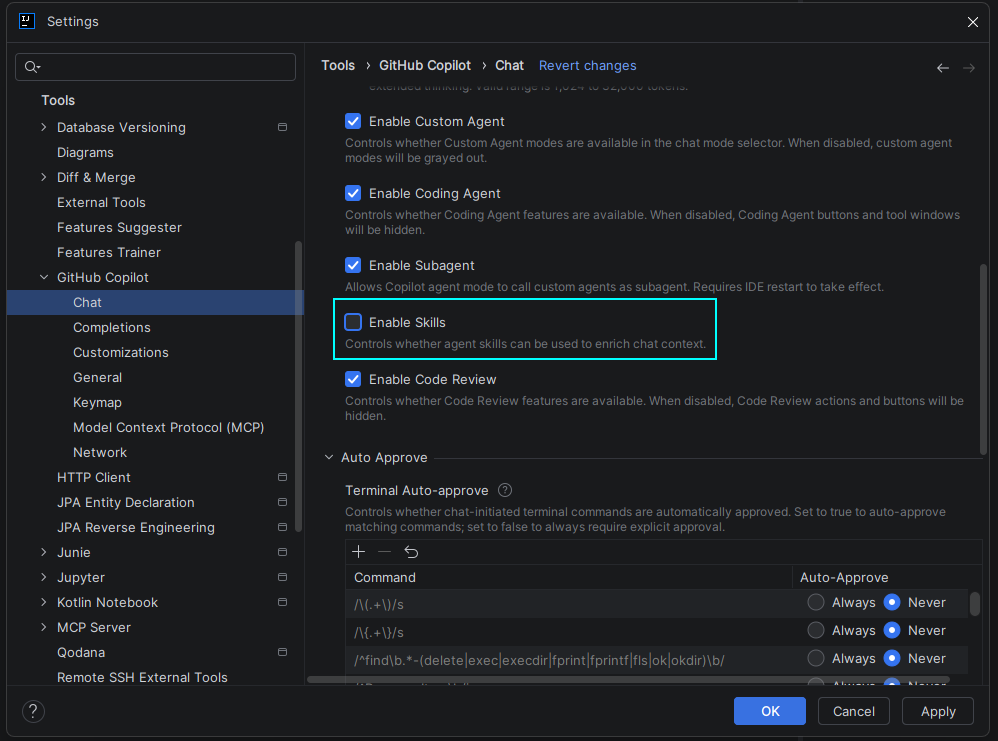
Task: Toggle Enable Subagent checkbox
Action: [x=353, y=265]
